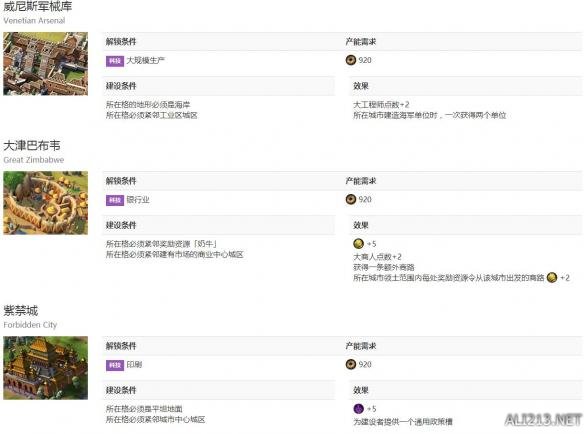Image resolution: width=584 pixels, height=434 pixels.
Task: Click the technology name 银行业
Action: tap(138, 200)
